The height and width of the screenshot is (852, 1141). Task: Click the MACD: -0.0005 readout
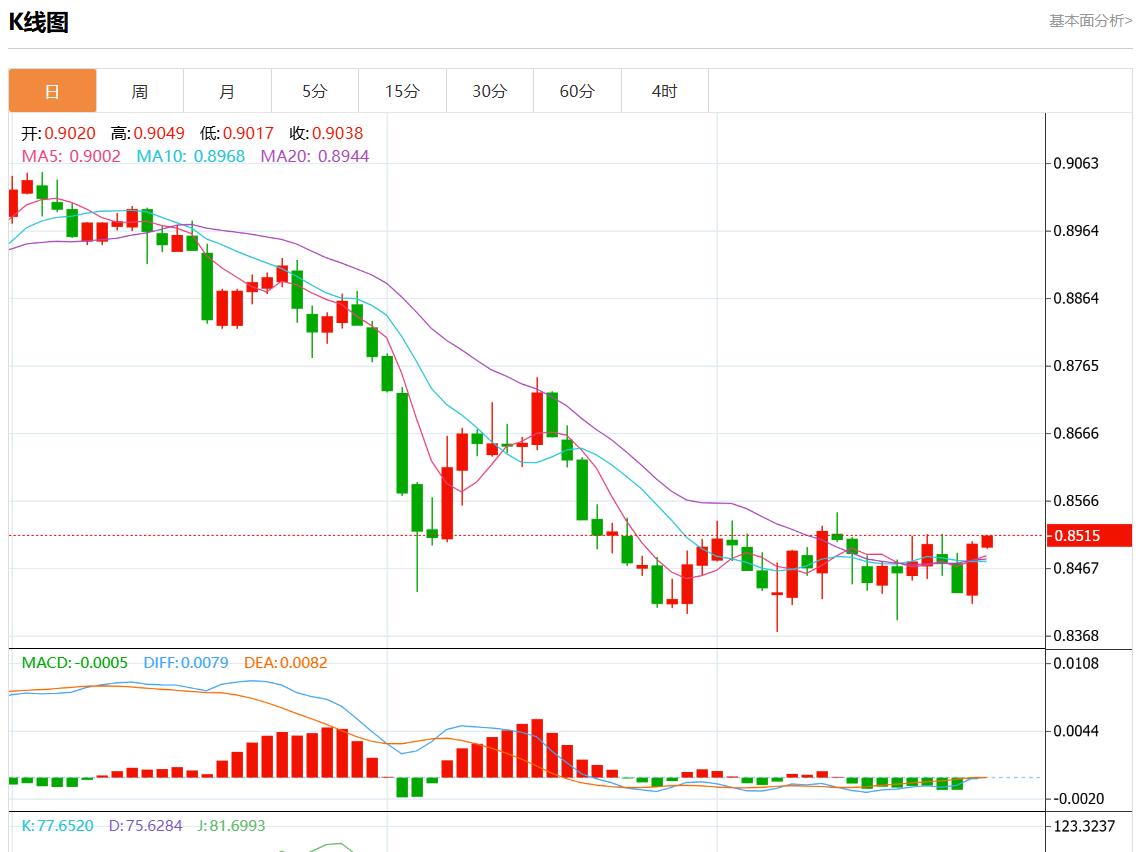(x=74, y=663)
